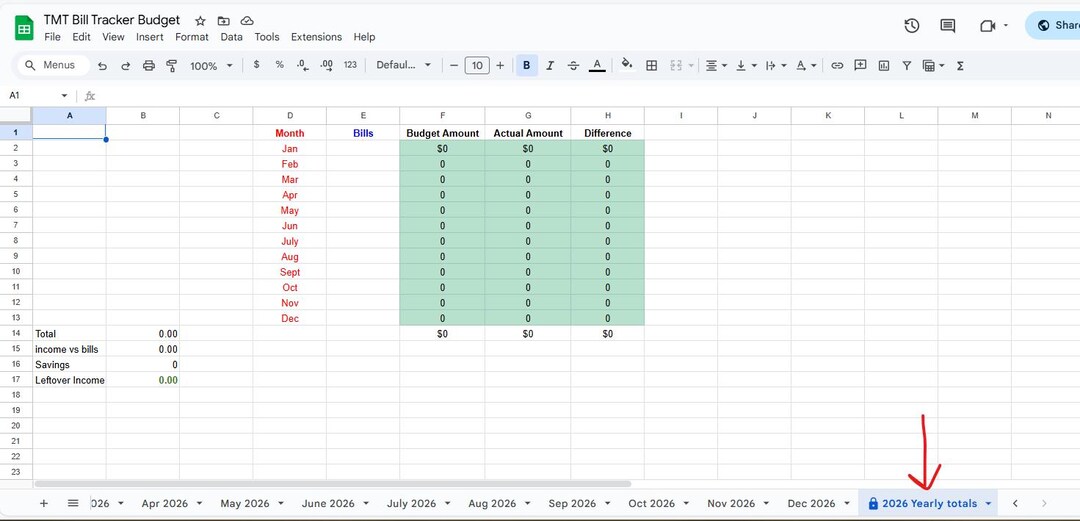This screenshot has width=1080, height=521.
Task: Open the Borders tool
Action: click(x=651, y=65)
